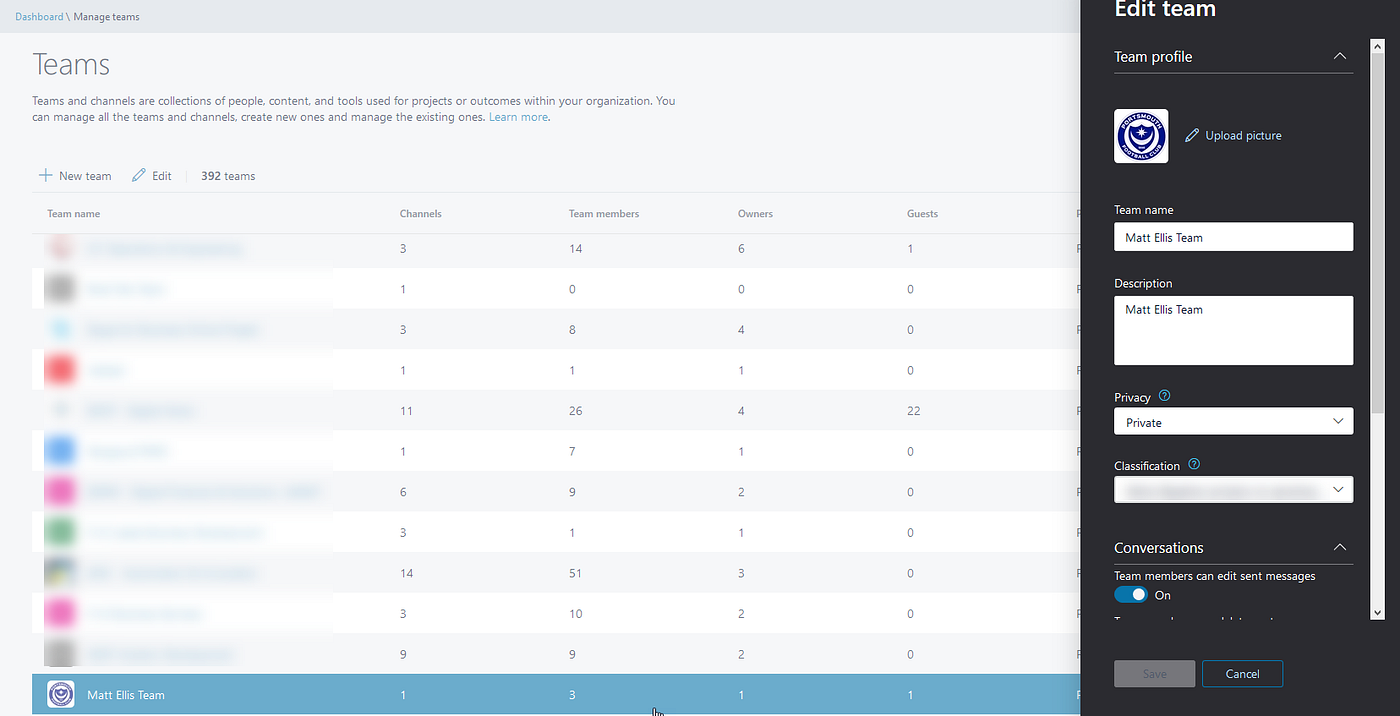
Task: Turn off 'Team members can edit sent messages' toggle
Action: click(1131, 595)
